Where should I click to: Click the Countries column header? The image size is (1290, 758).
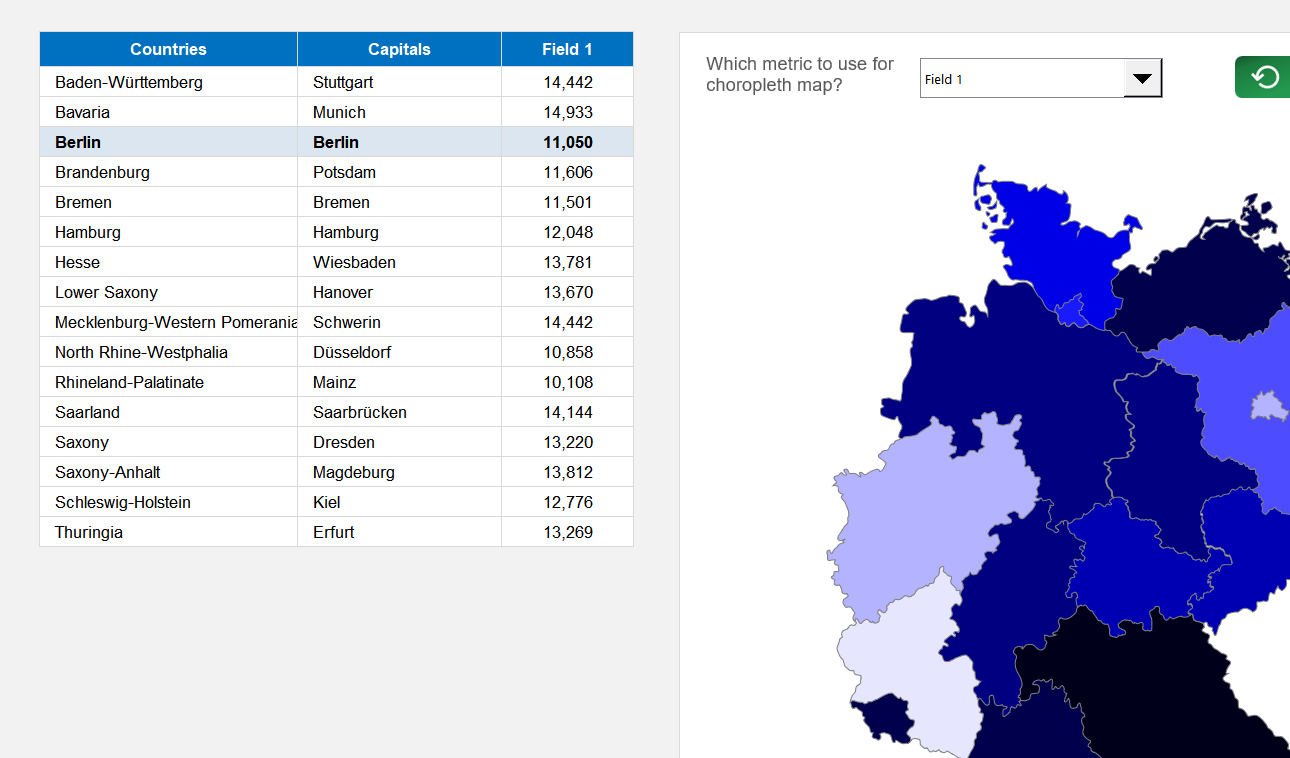point(168,49)
